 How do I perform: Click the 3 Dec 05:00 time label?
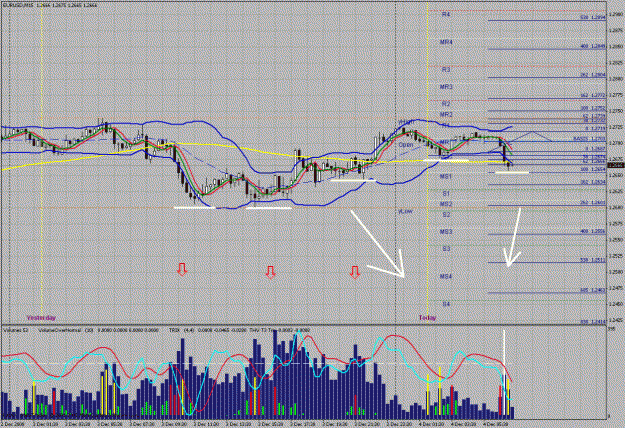coord(109,425)
